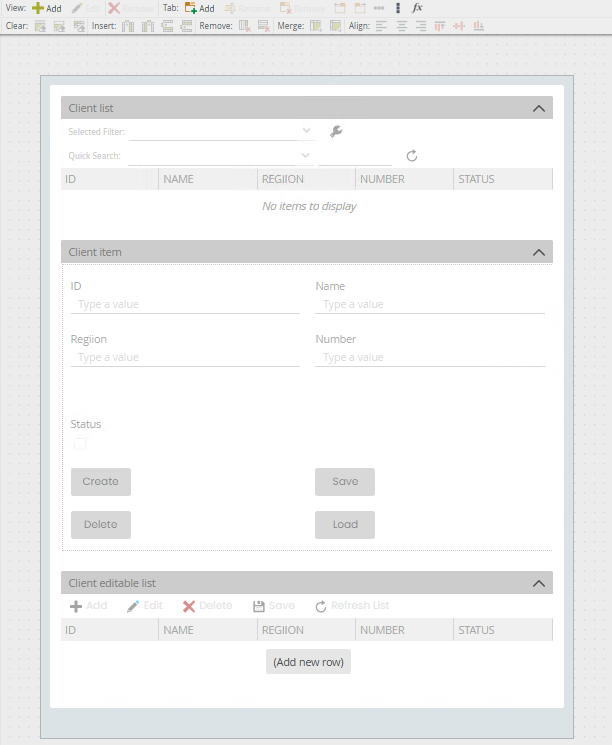The image size is (612, 745).
Task: Click the vertical three-dots toolbar icon
Action: pyautogui.click(x=398, y=8)
